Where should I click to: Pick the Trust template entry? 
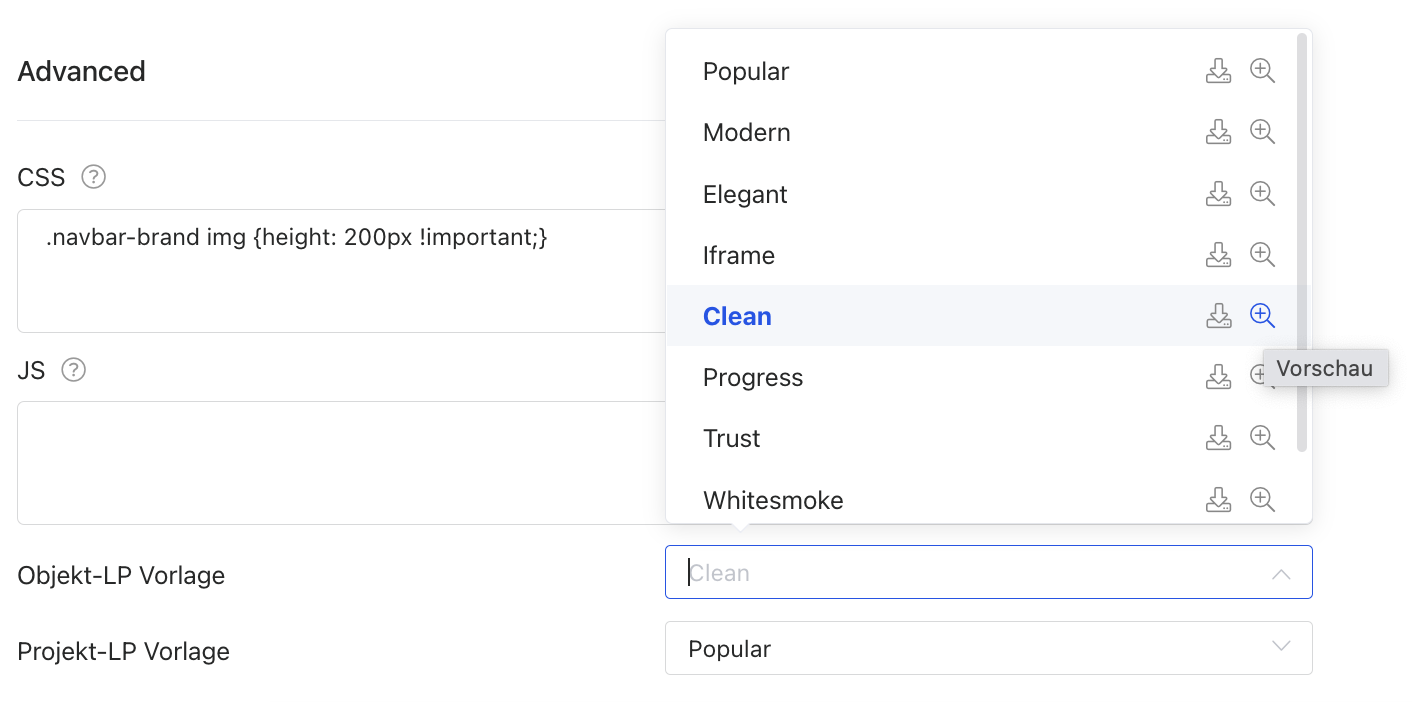click(x=732, y=439)
